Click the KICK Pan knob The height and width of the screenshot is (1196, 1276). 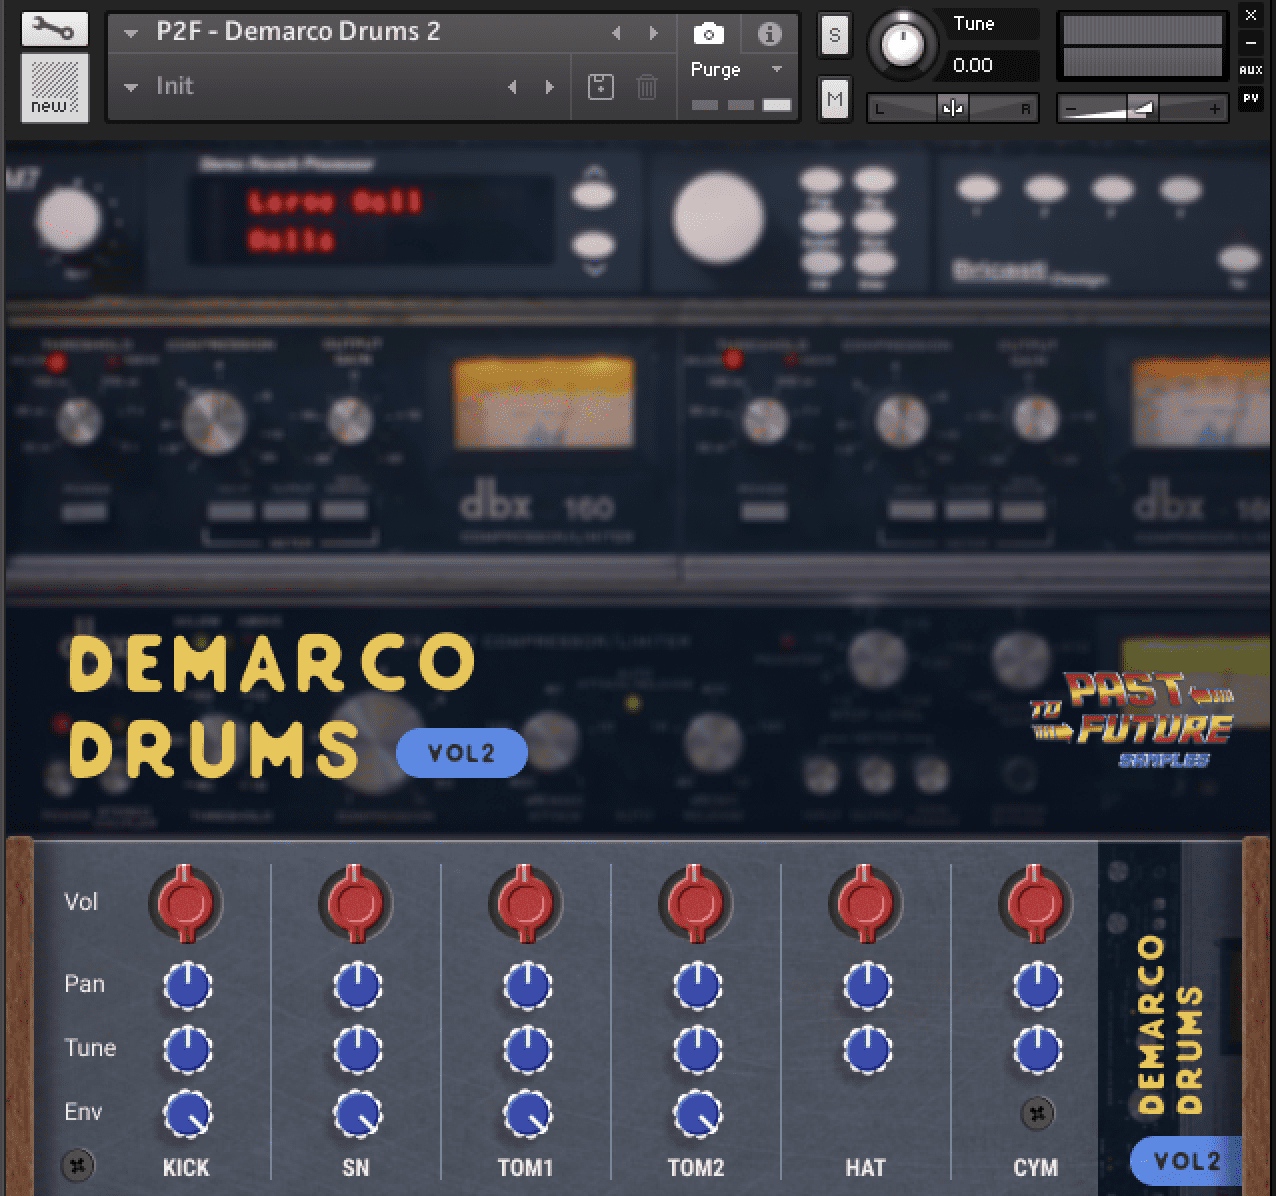tap(187, 985)
